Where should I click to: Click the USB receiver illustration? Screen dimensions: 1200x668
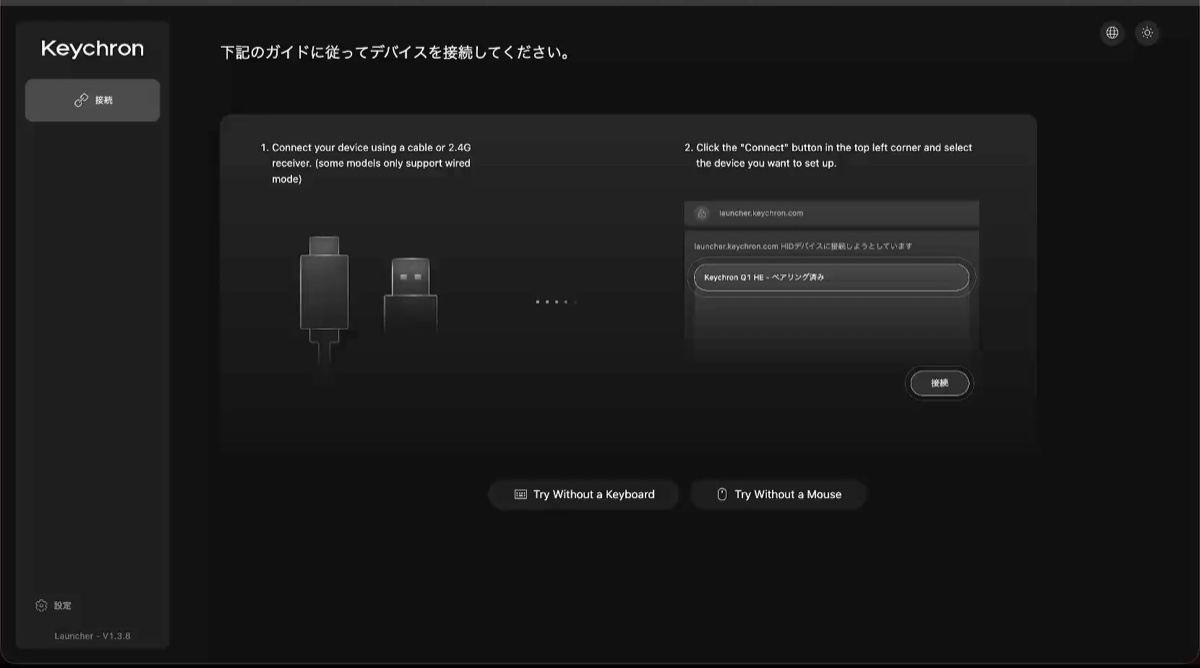(410, 297)
